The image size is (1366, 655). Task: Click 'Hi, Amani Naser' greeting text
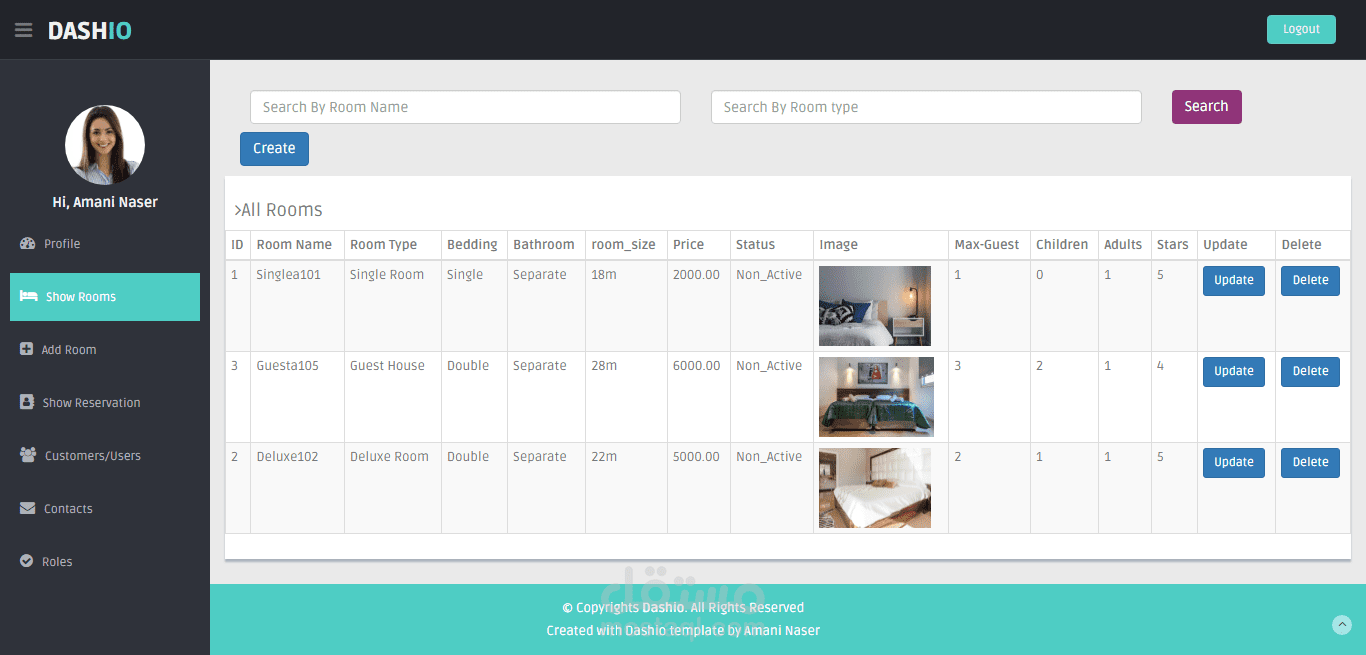tap(105, 202)
